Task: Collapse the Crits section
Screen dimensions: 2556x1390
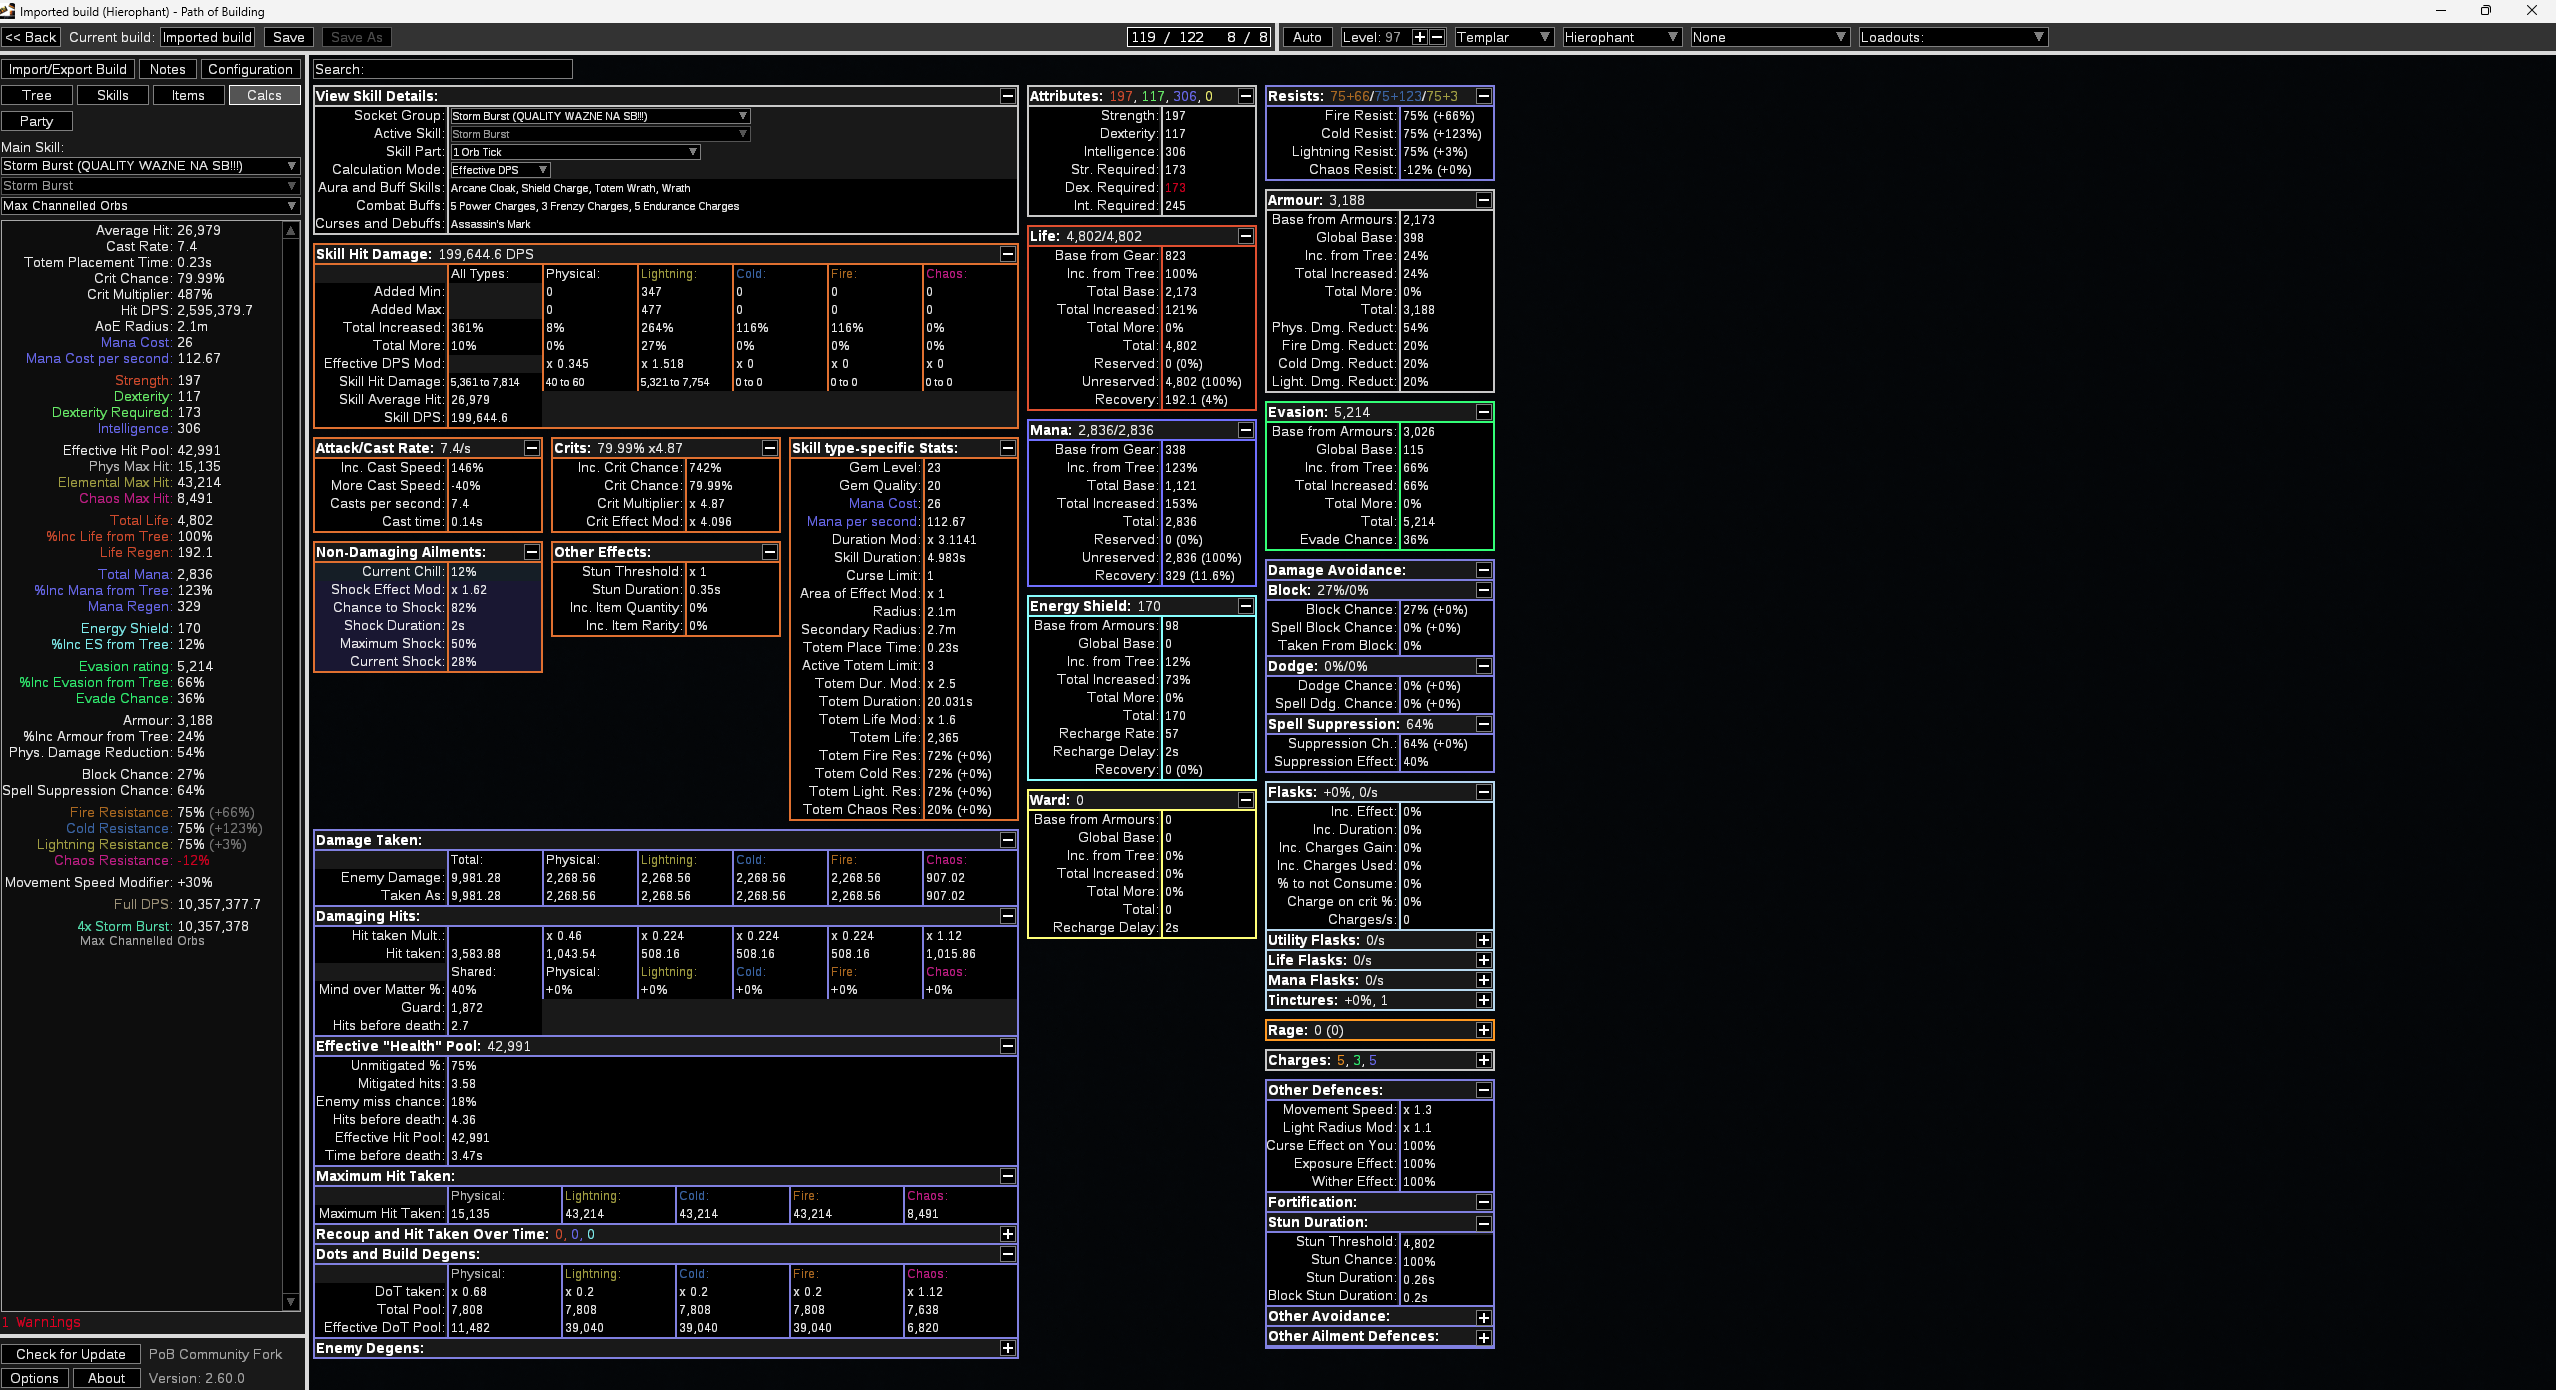Action: 769,448
